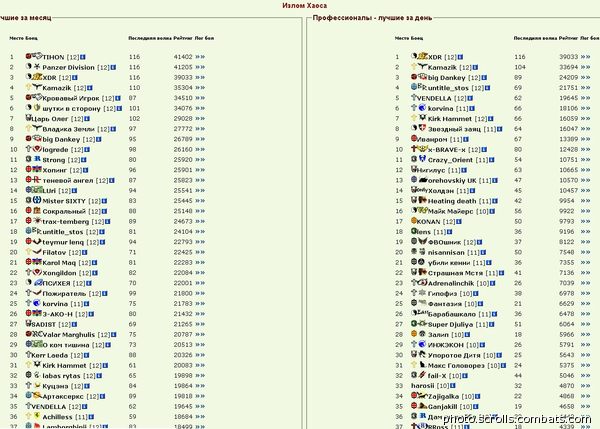Open Panzer Division player link

[68, 67]
